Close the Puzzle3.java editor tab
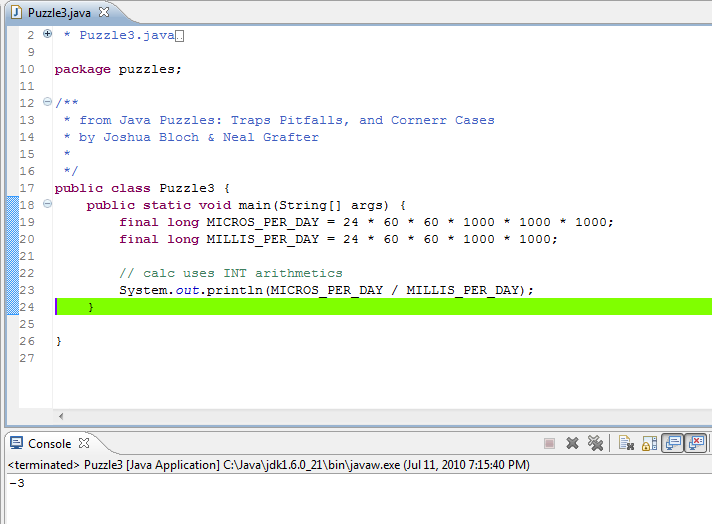 [104, 12]
